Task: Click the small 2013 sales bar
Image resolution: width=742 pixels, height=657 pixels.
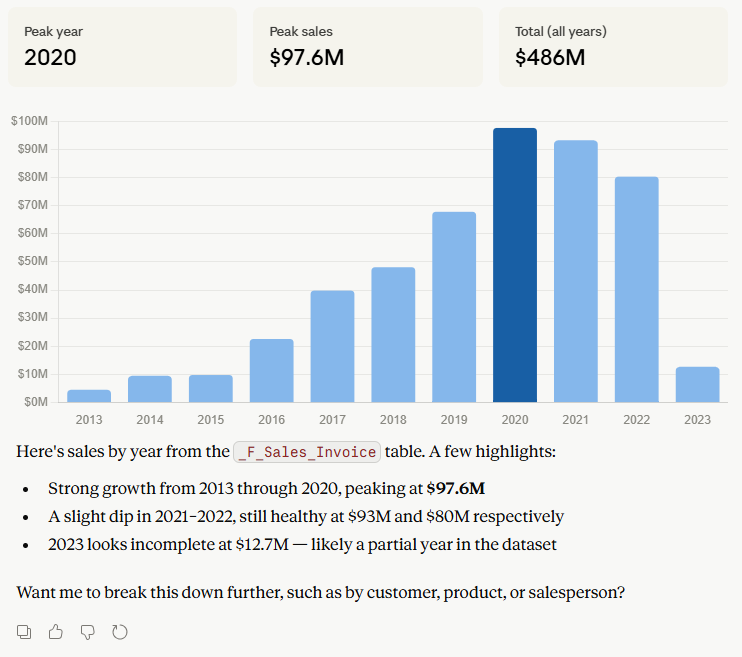Action: click(89, 396)
